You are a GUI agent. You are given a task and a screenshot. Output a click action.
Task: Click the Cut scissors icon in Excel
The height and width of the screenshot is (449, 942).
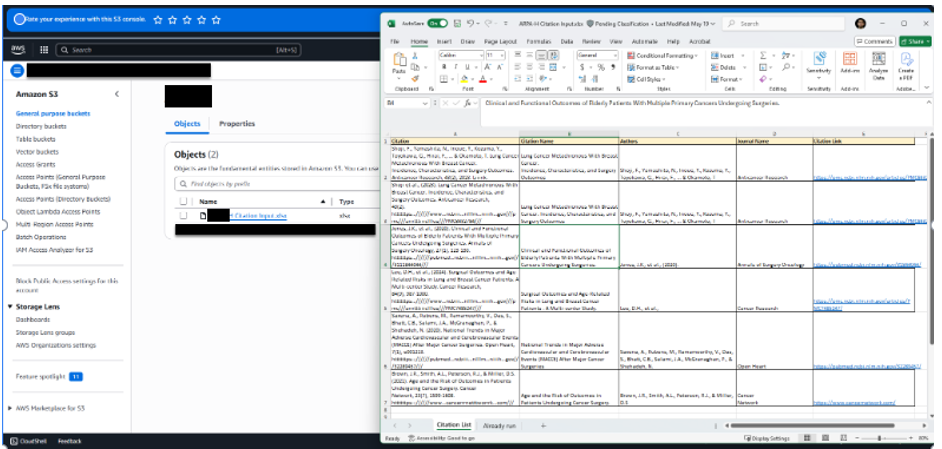[x=415, y=55]
